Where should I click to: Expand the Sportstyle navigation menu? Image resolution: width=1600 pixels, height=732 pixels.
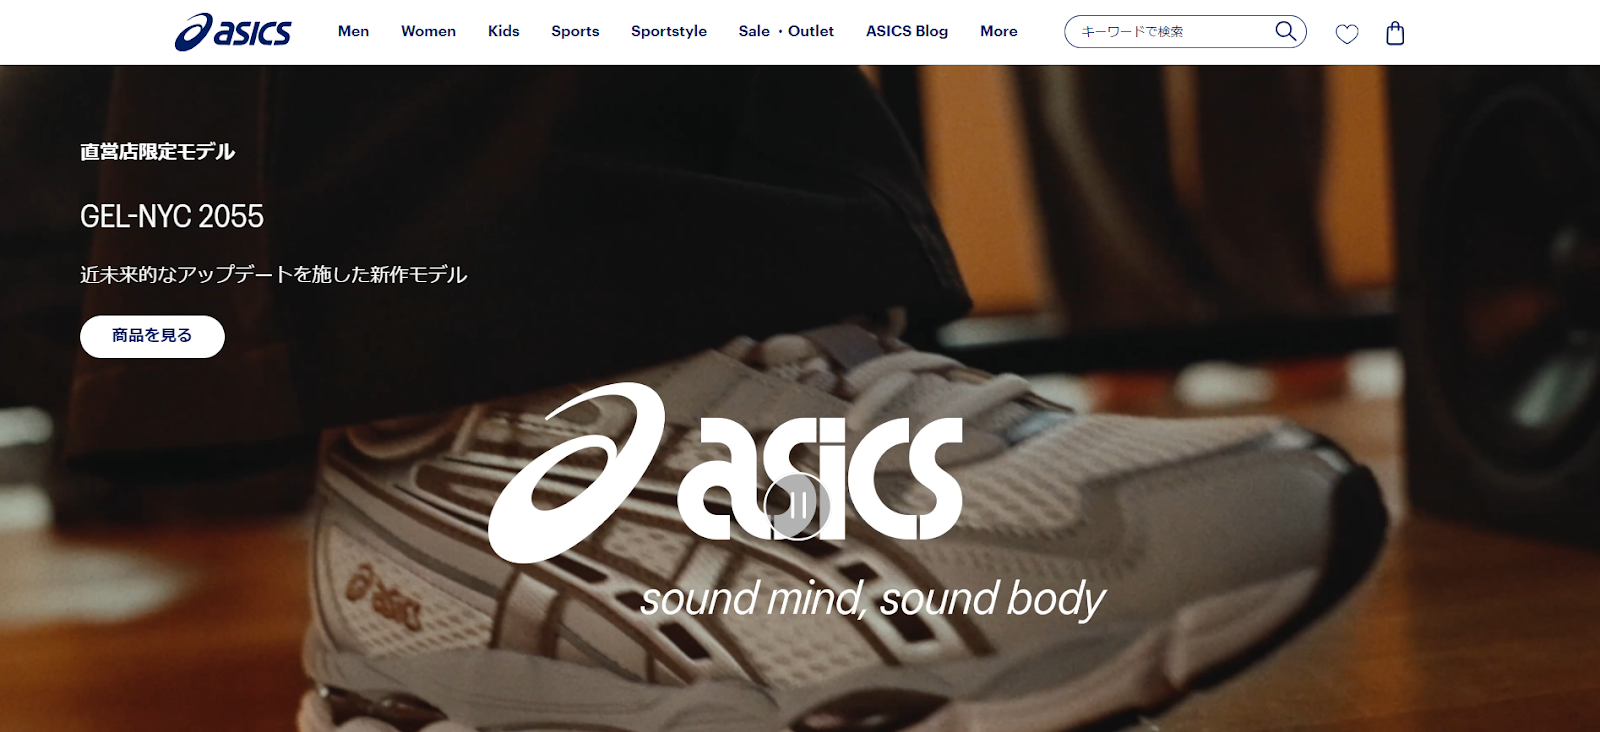(x=669, y=31)
